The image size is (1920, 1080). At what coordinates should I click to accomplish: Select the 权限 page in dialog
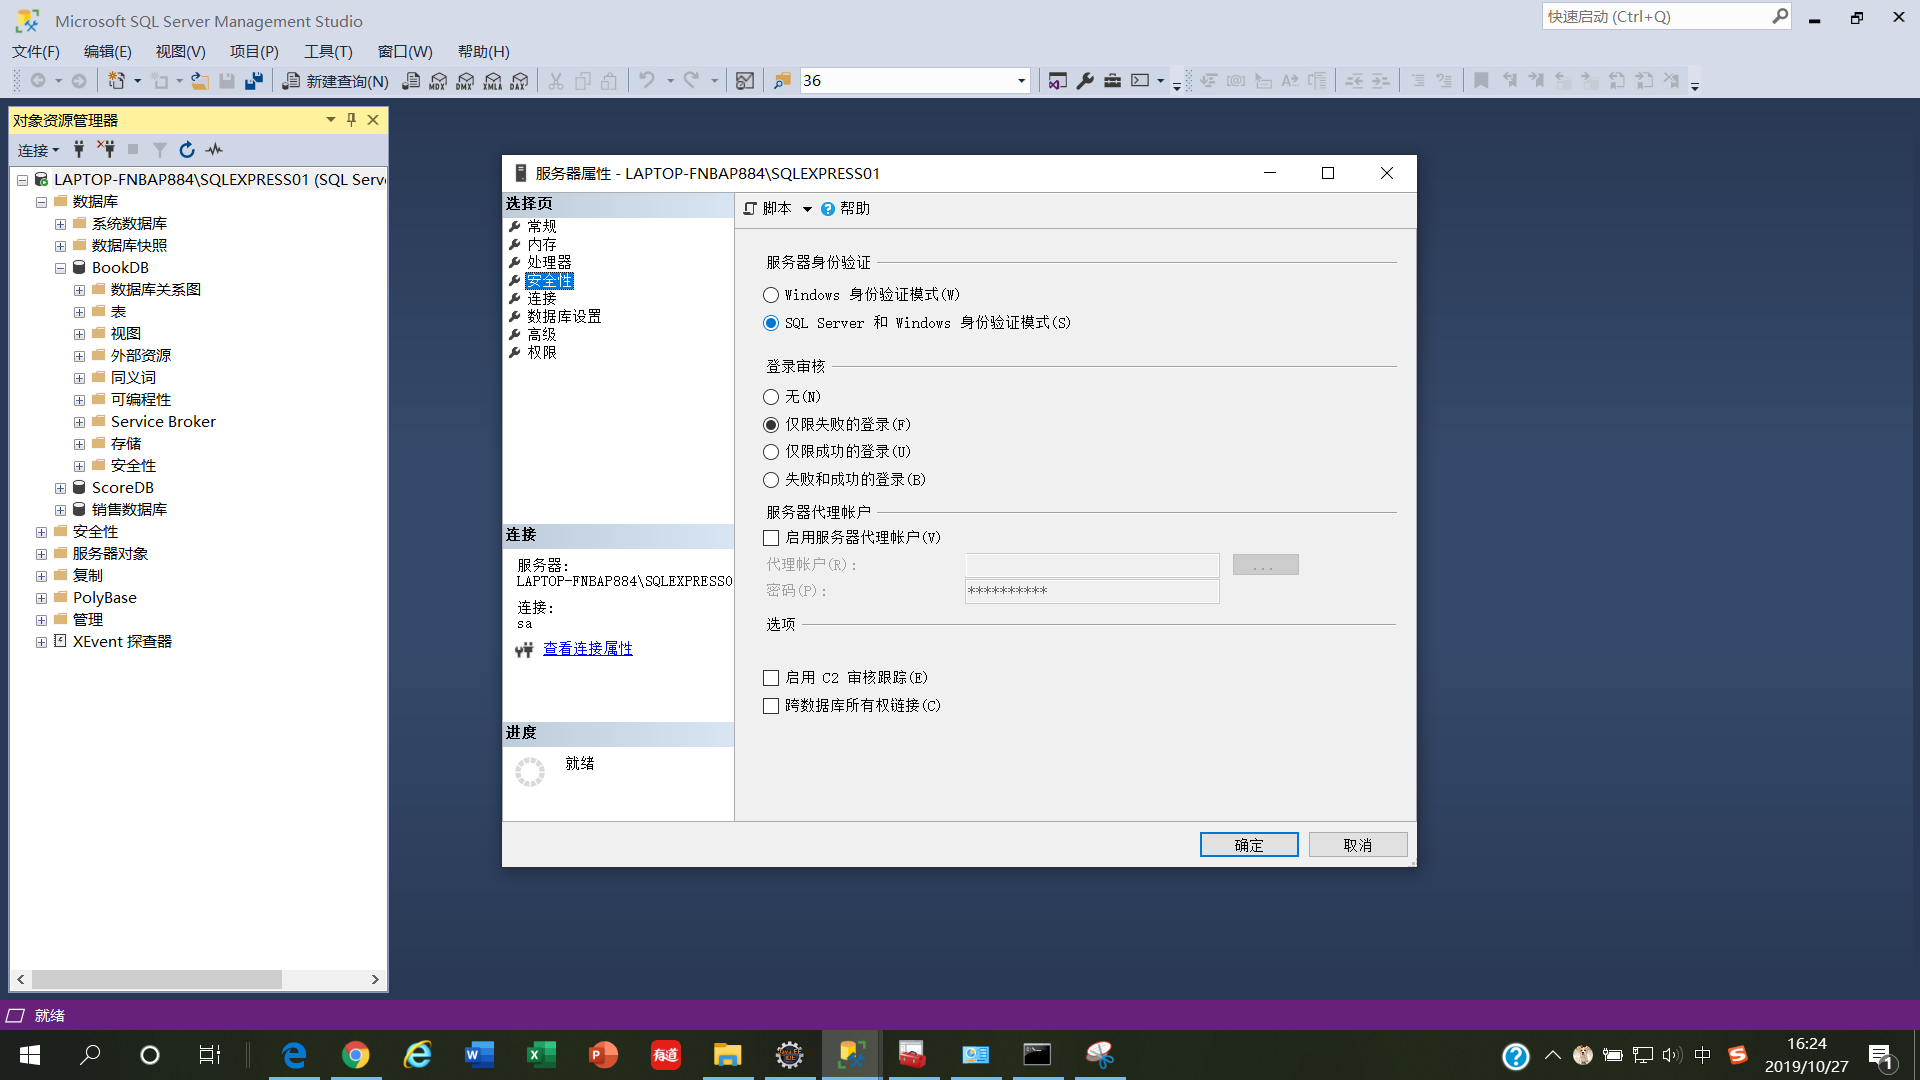pyautogui.click(x=542, y=353)
